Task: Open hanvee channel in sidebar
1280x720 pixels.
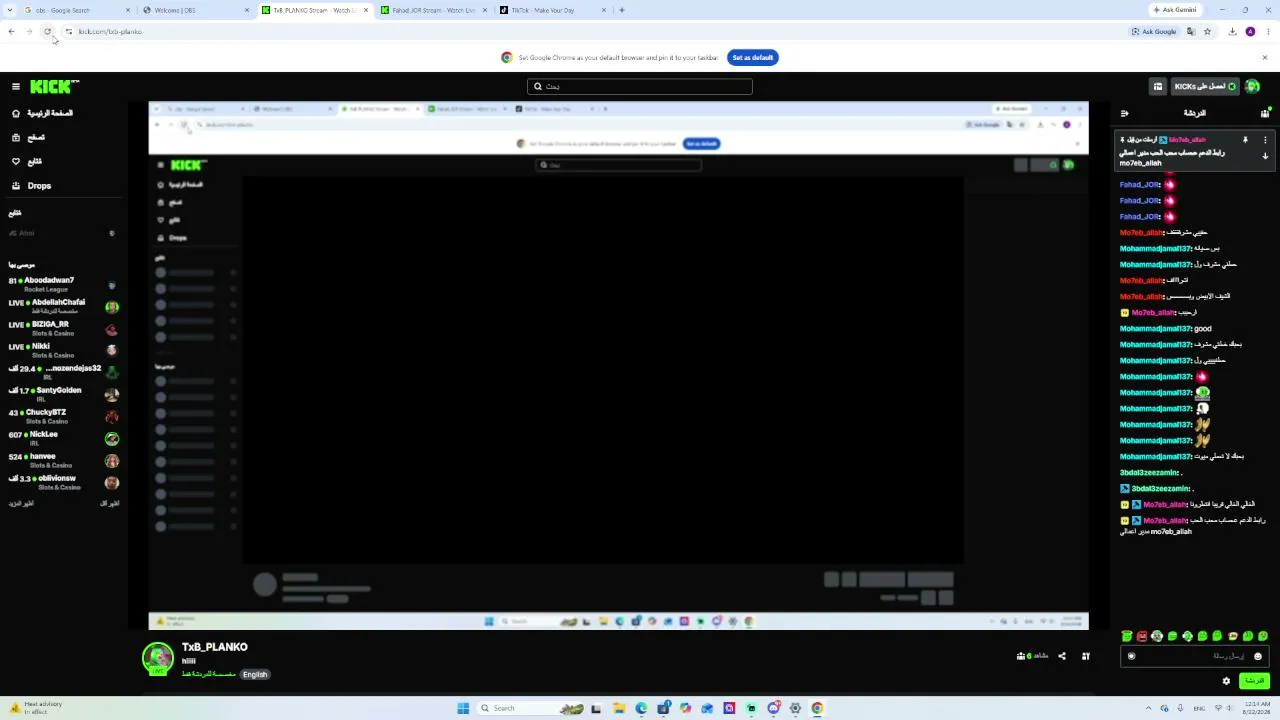Action: click(63, 460)
